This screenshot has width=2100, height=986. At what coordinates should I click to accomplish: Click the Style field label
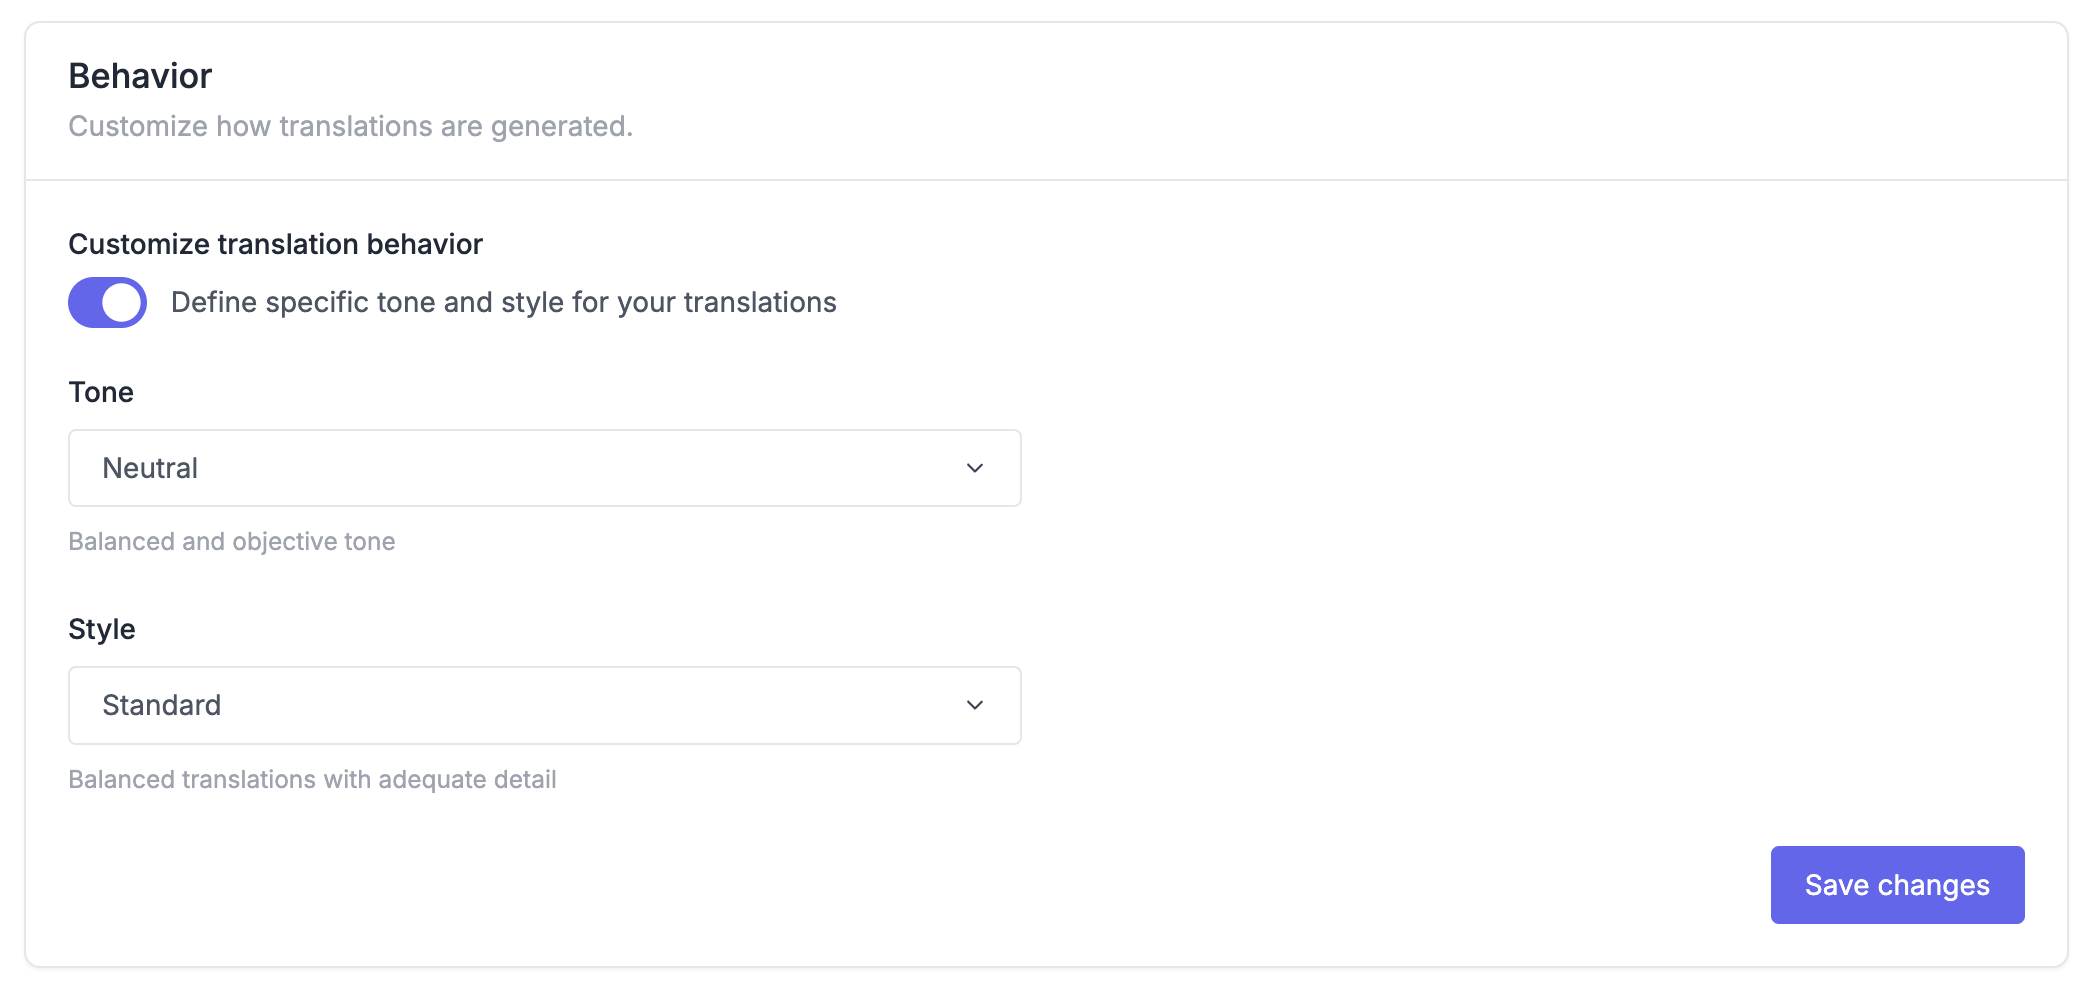pos(102,629)
